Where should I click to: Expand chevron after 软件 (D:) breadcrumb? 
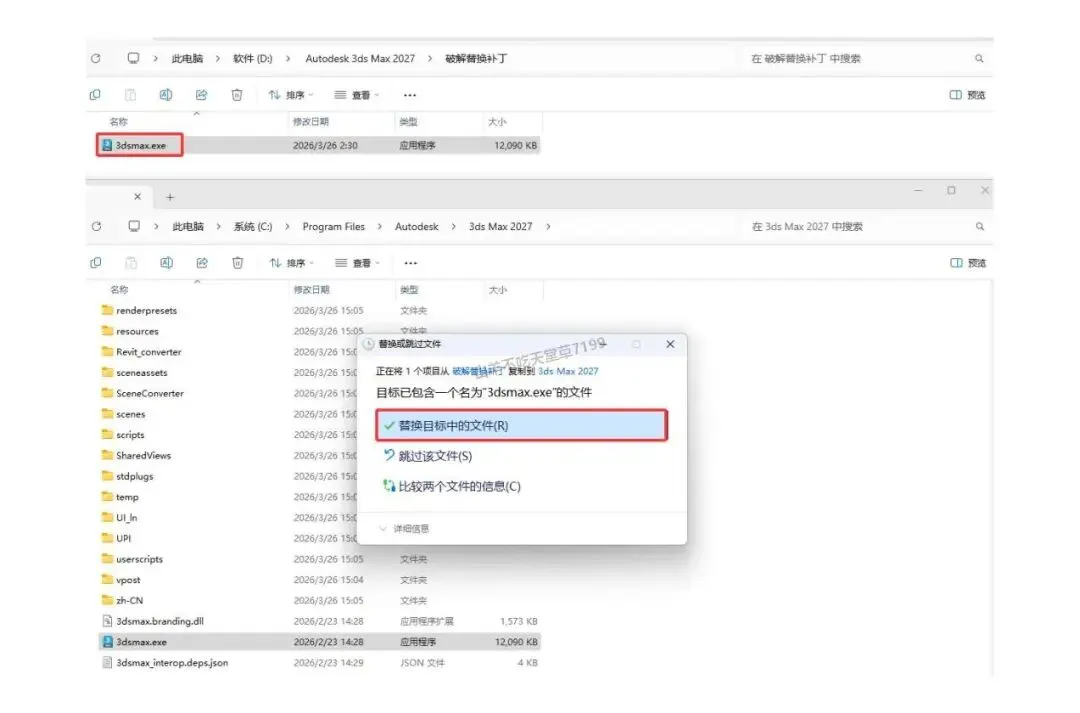pyautogui.click(x=288, y=59)
